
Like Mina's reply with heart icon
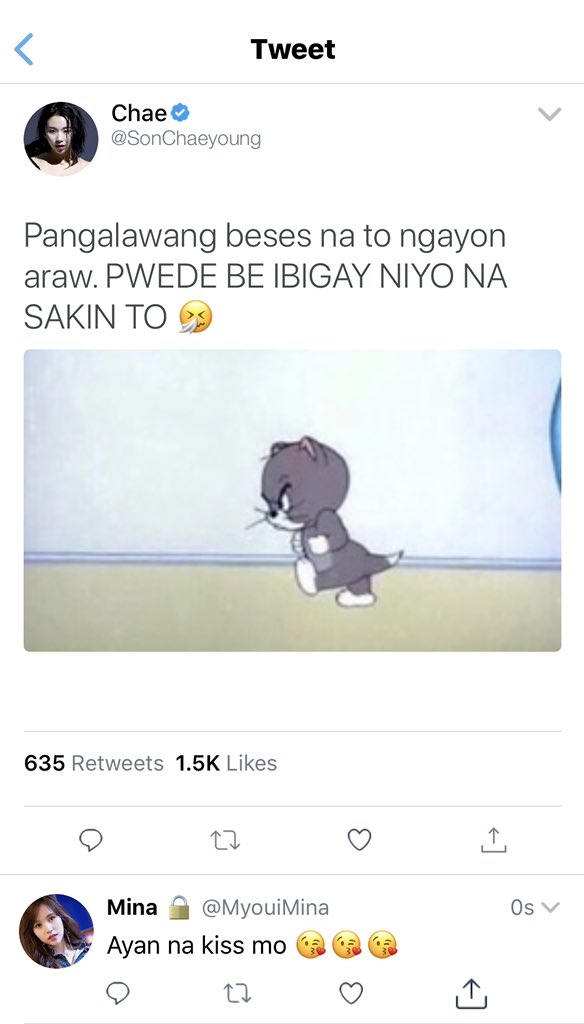(x=351, y=993)
